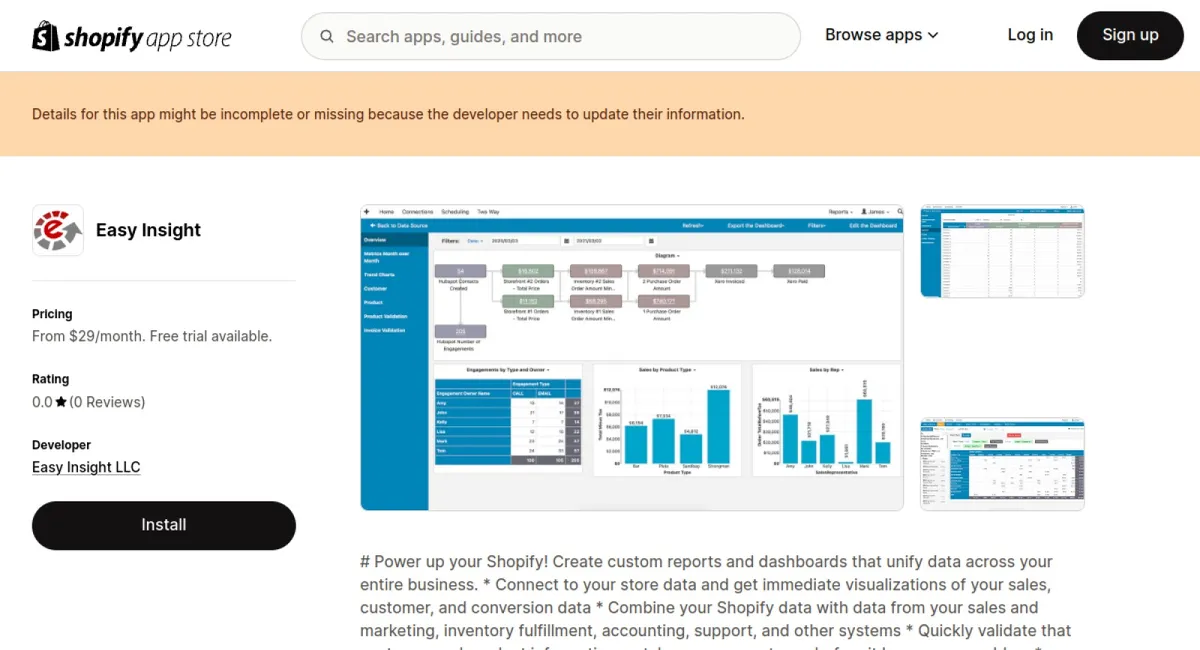The height and width of the screenshot is (650, 1200).
Task: Click the Easy Insight app icon
Action: (58, 230)
